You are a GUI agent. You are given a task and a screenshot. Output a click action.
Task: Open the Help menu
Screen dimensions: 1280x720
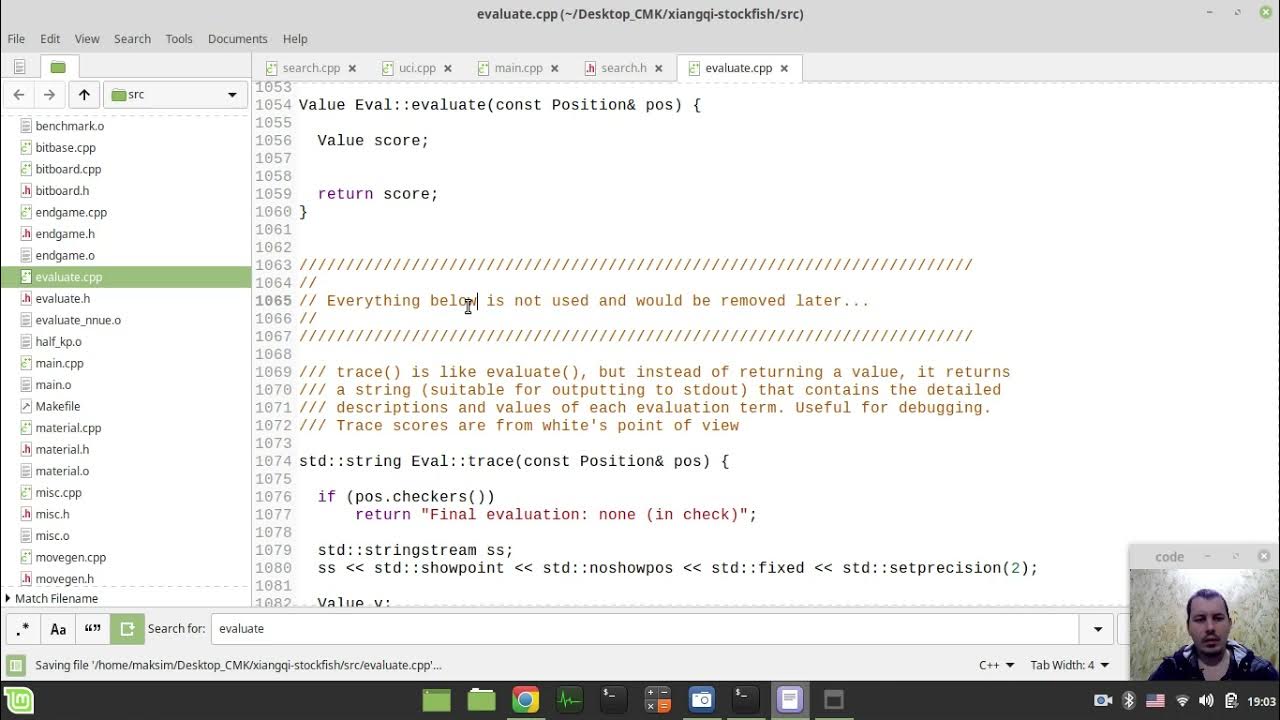click(x=295, y=38)
